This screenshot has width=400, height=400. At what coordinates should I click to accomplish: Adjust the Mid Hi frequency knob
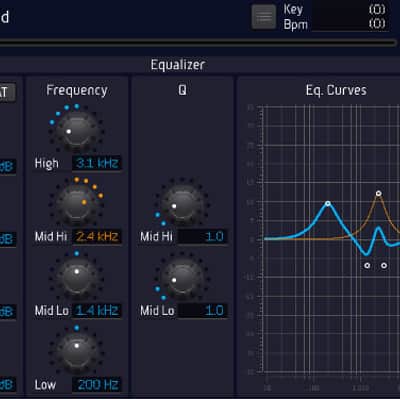tap(76, 205)
